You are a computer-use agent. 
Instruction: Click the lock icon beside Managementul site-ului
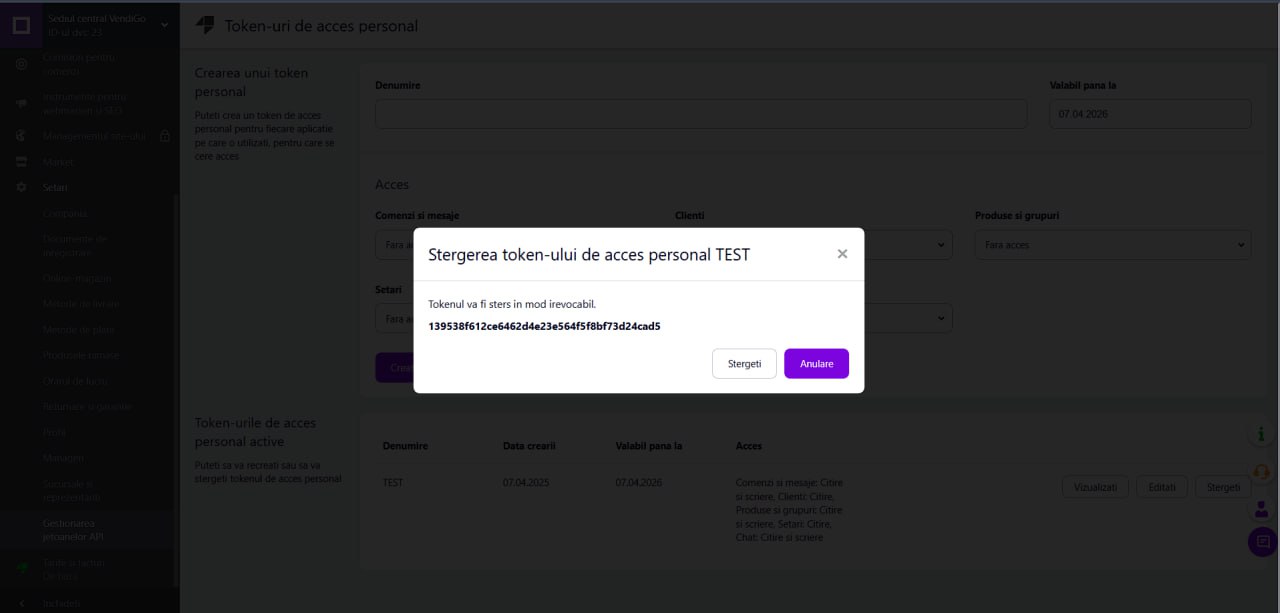tap(165, 136)
